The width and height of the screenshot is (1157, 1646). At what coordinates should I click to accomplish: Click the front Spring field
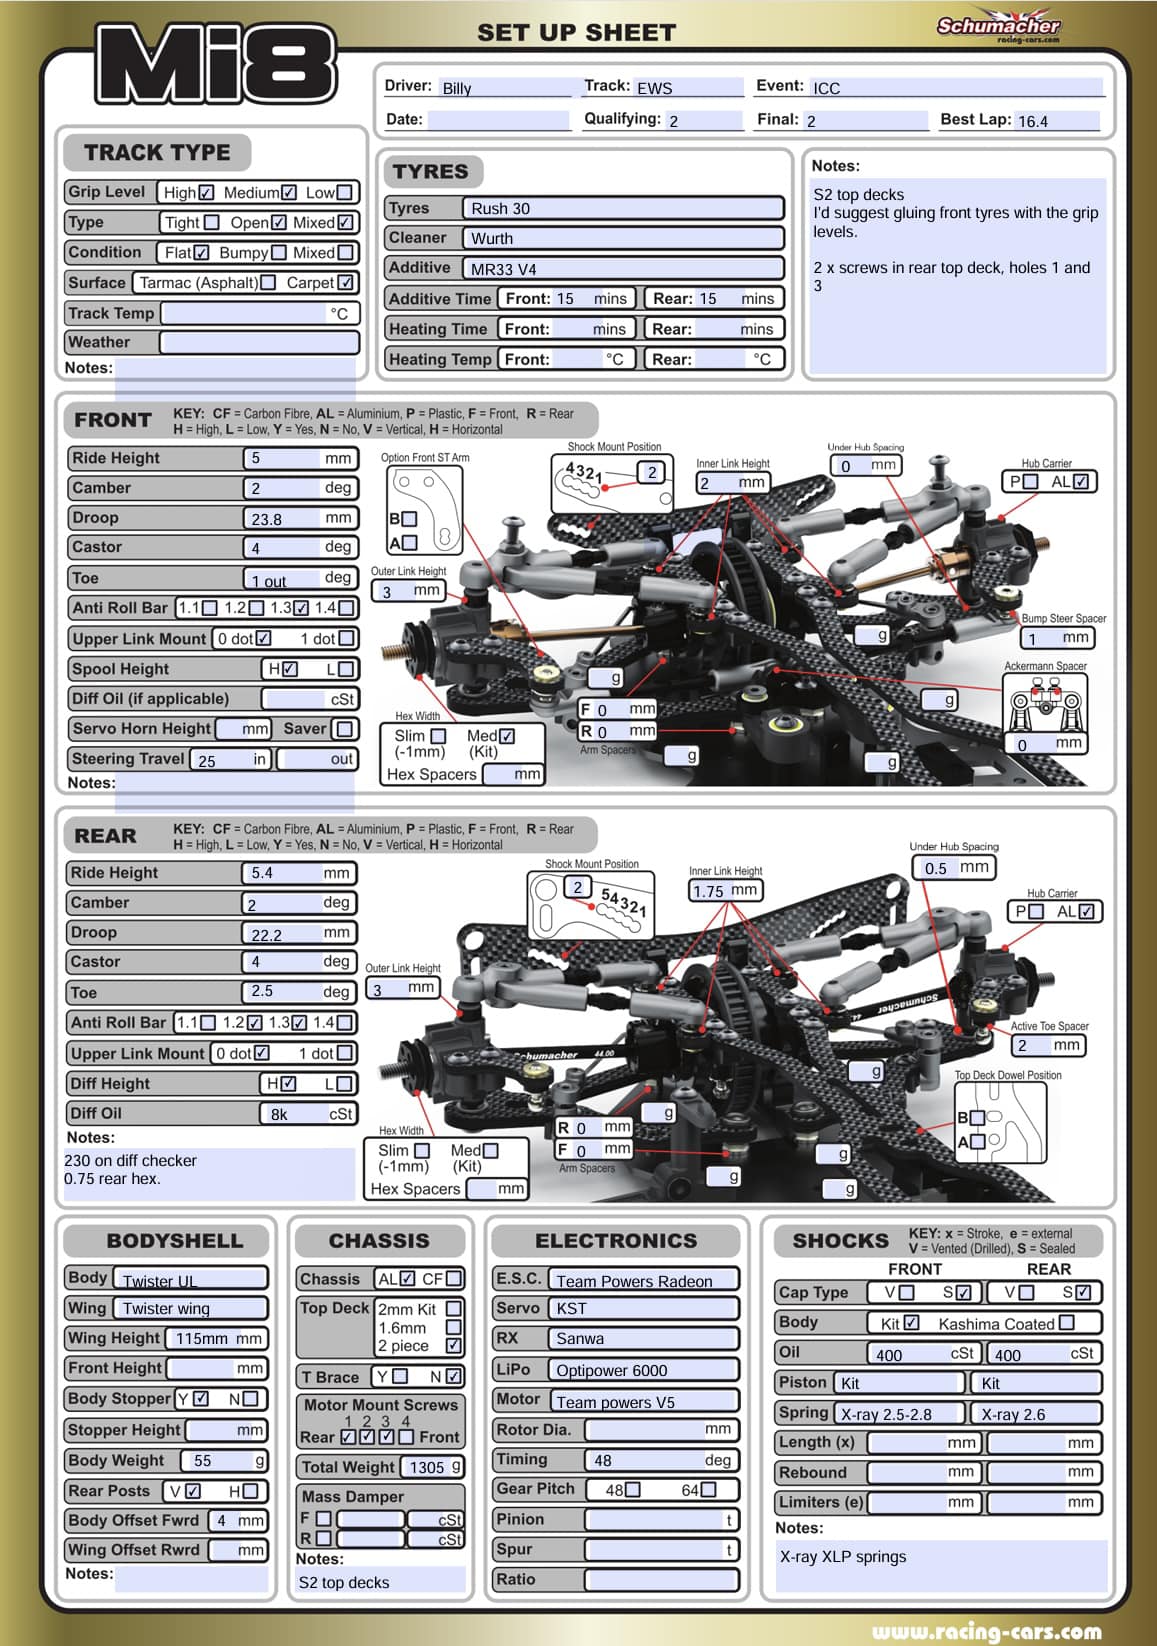click(899, 1413)
